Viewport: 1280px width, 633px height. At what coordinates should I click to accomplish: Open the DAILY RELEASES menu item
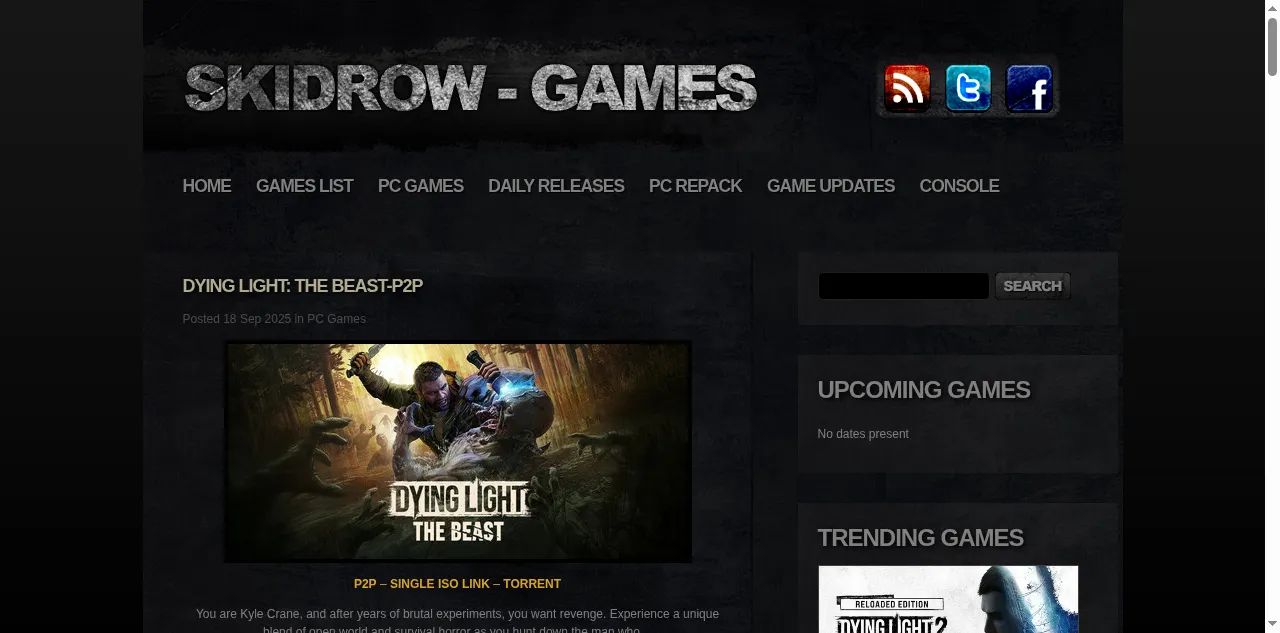pos(556,186)
